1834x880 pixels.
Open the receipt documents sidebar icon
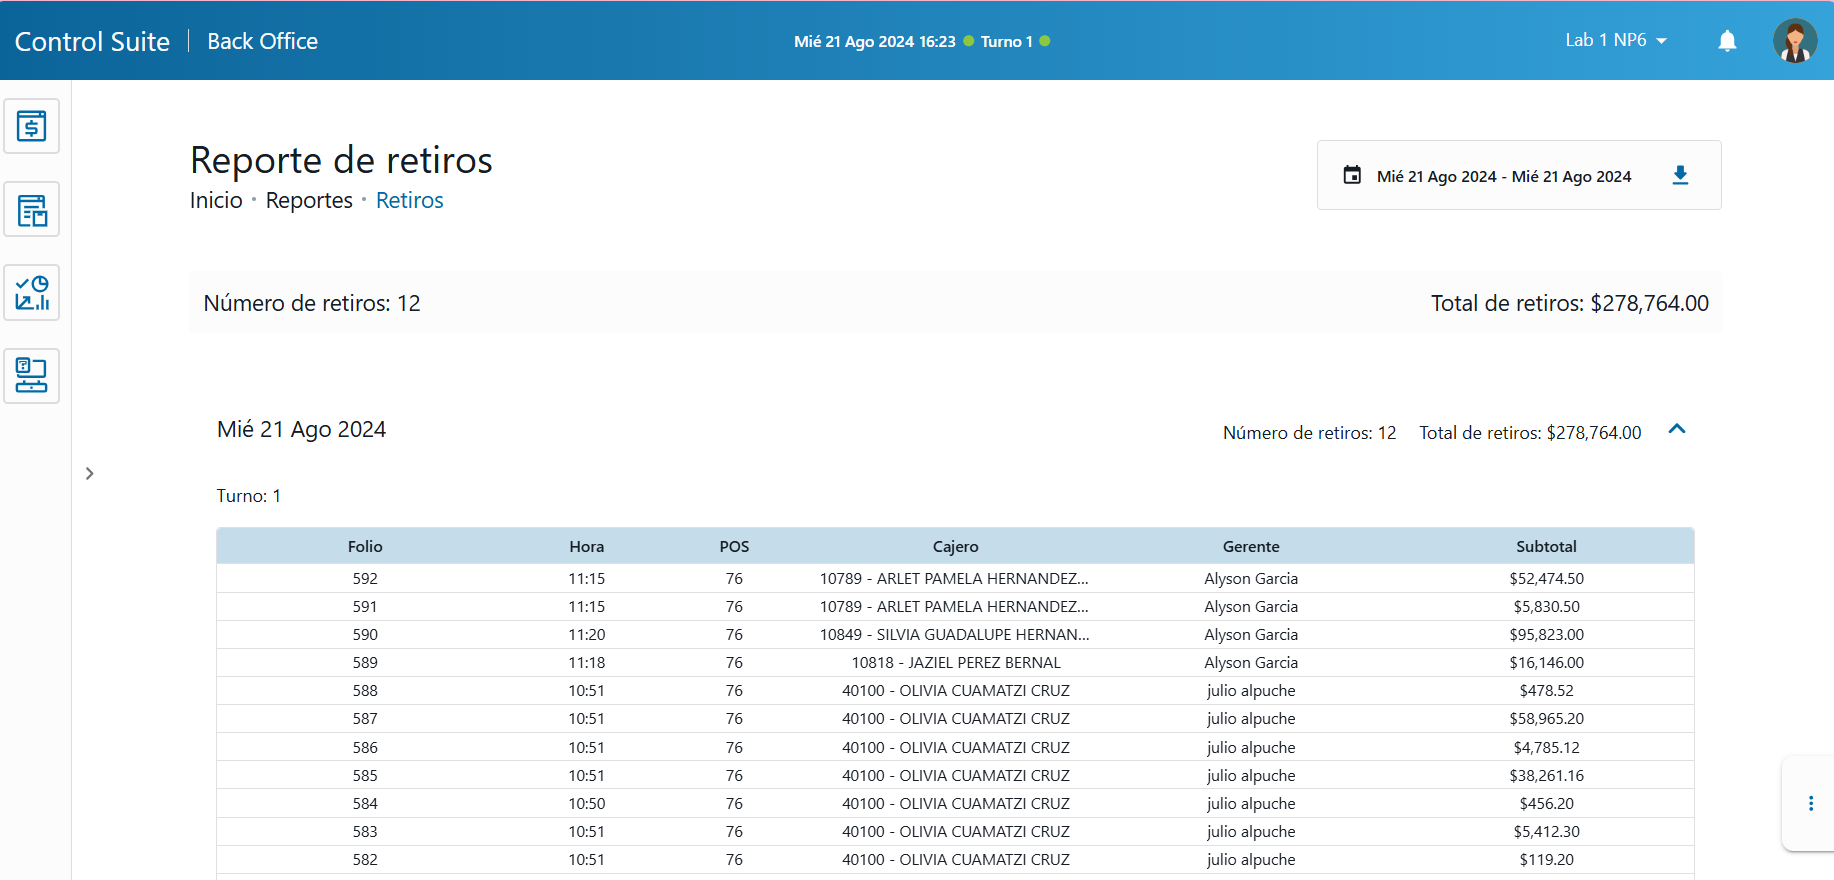tap(31, 210)
